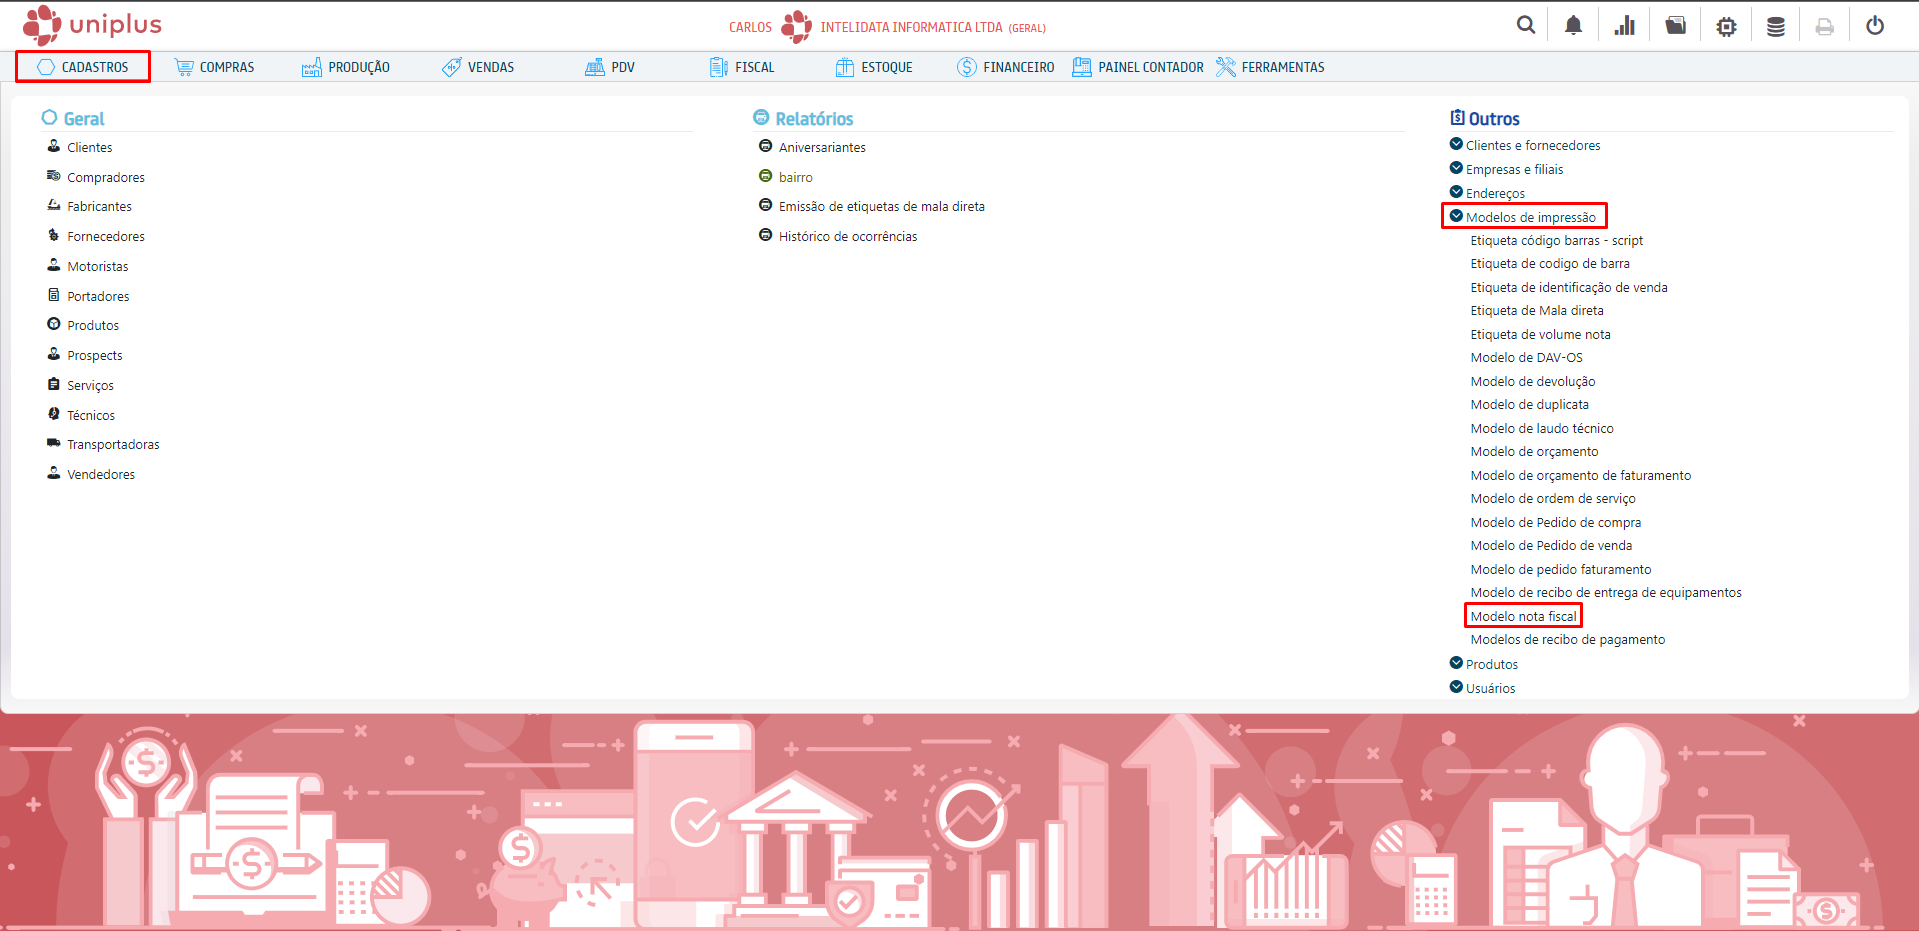Image resolution: width=1919 pixels, height=931 pixels.
Task: Open the Aniversariantes report
Action: (821, 147)
